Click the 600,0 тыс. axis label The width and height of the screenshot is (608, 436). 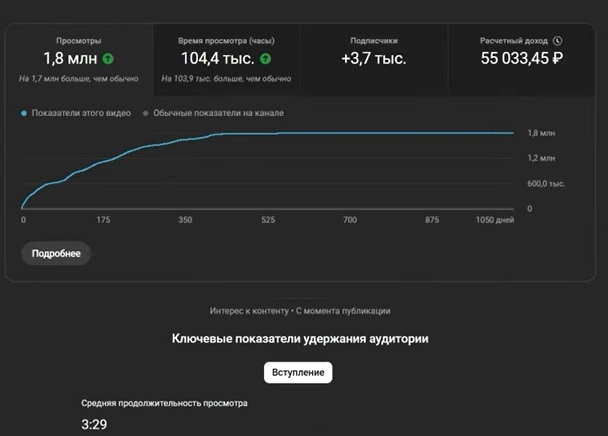[546, 183]
